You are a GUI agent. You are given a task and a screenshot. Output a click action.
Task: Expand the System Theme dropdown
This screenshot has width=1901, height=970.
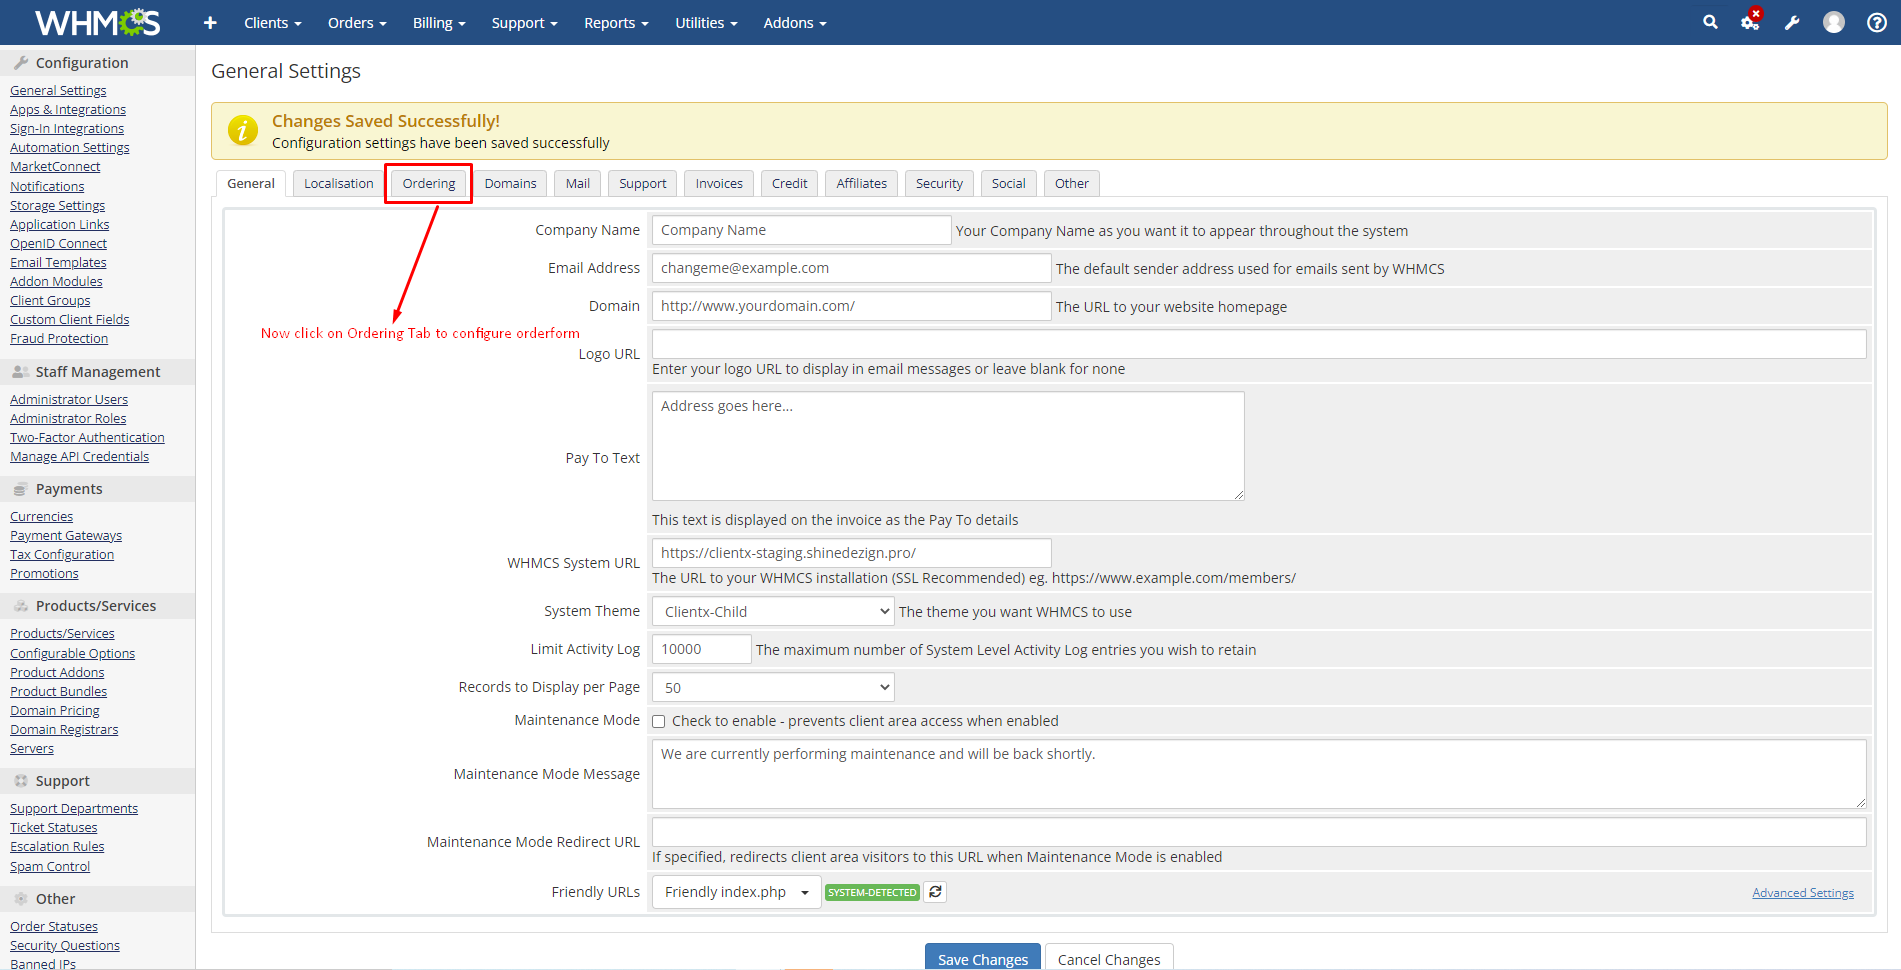click(772, 612)
